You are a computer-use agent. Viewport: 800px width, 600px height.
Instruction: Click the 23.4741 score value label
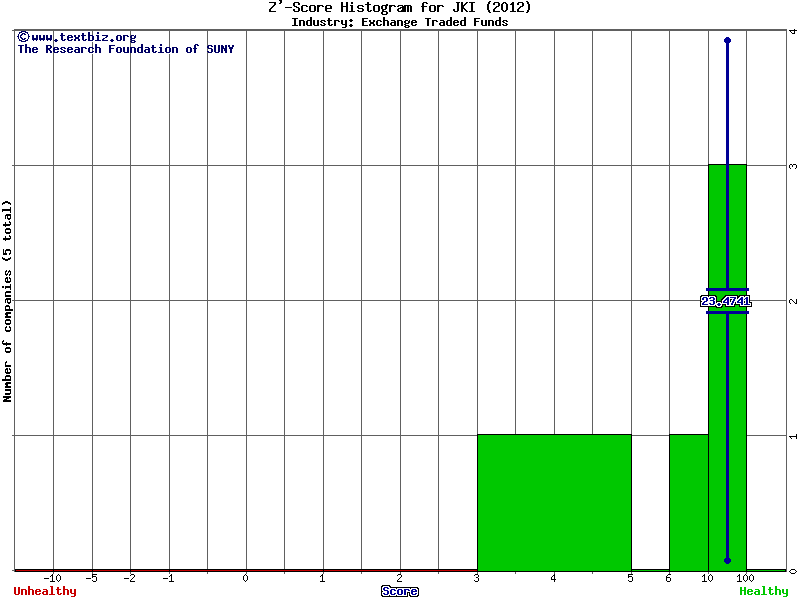(x=726, y=301)
